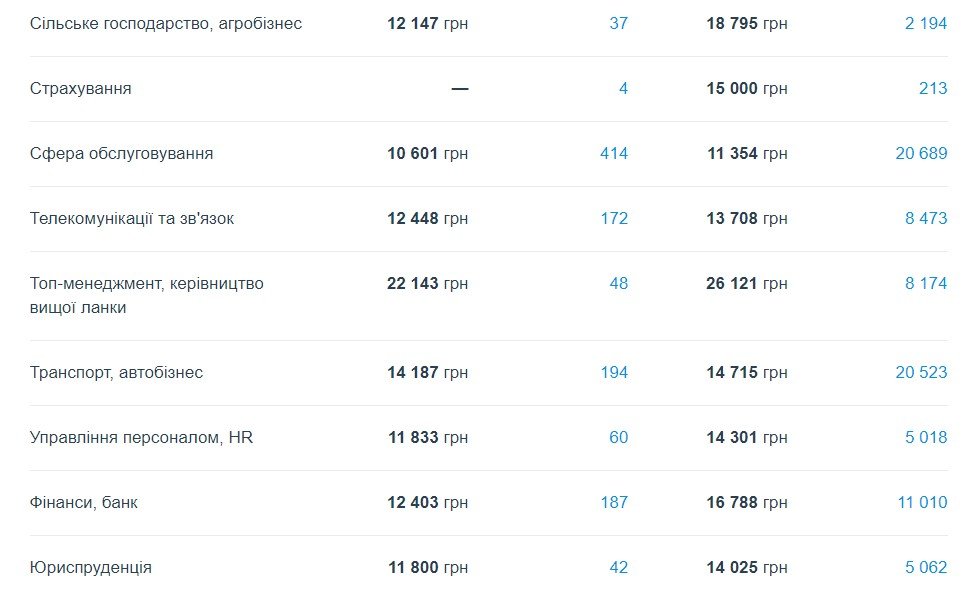978x594 pixels.
Task: Open the 48 link for Топ-менеджмент
Action: 618,283
